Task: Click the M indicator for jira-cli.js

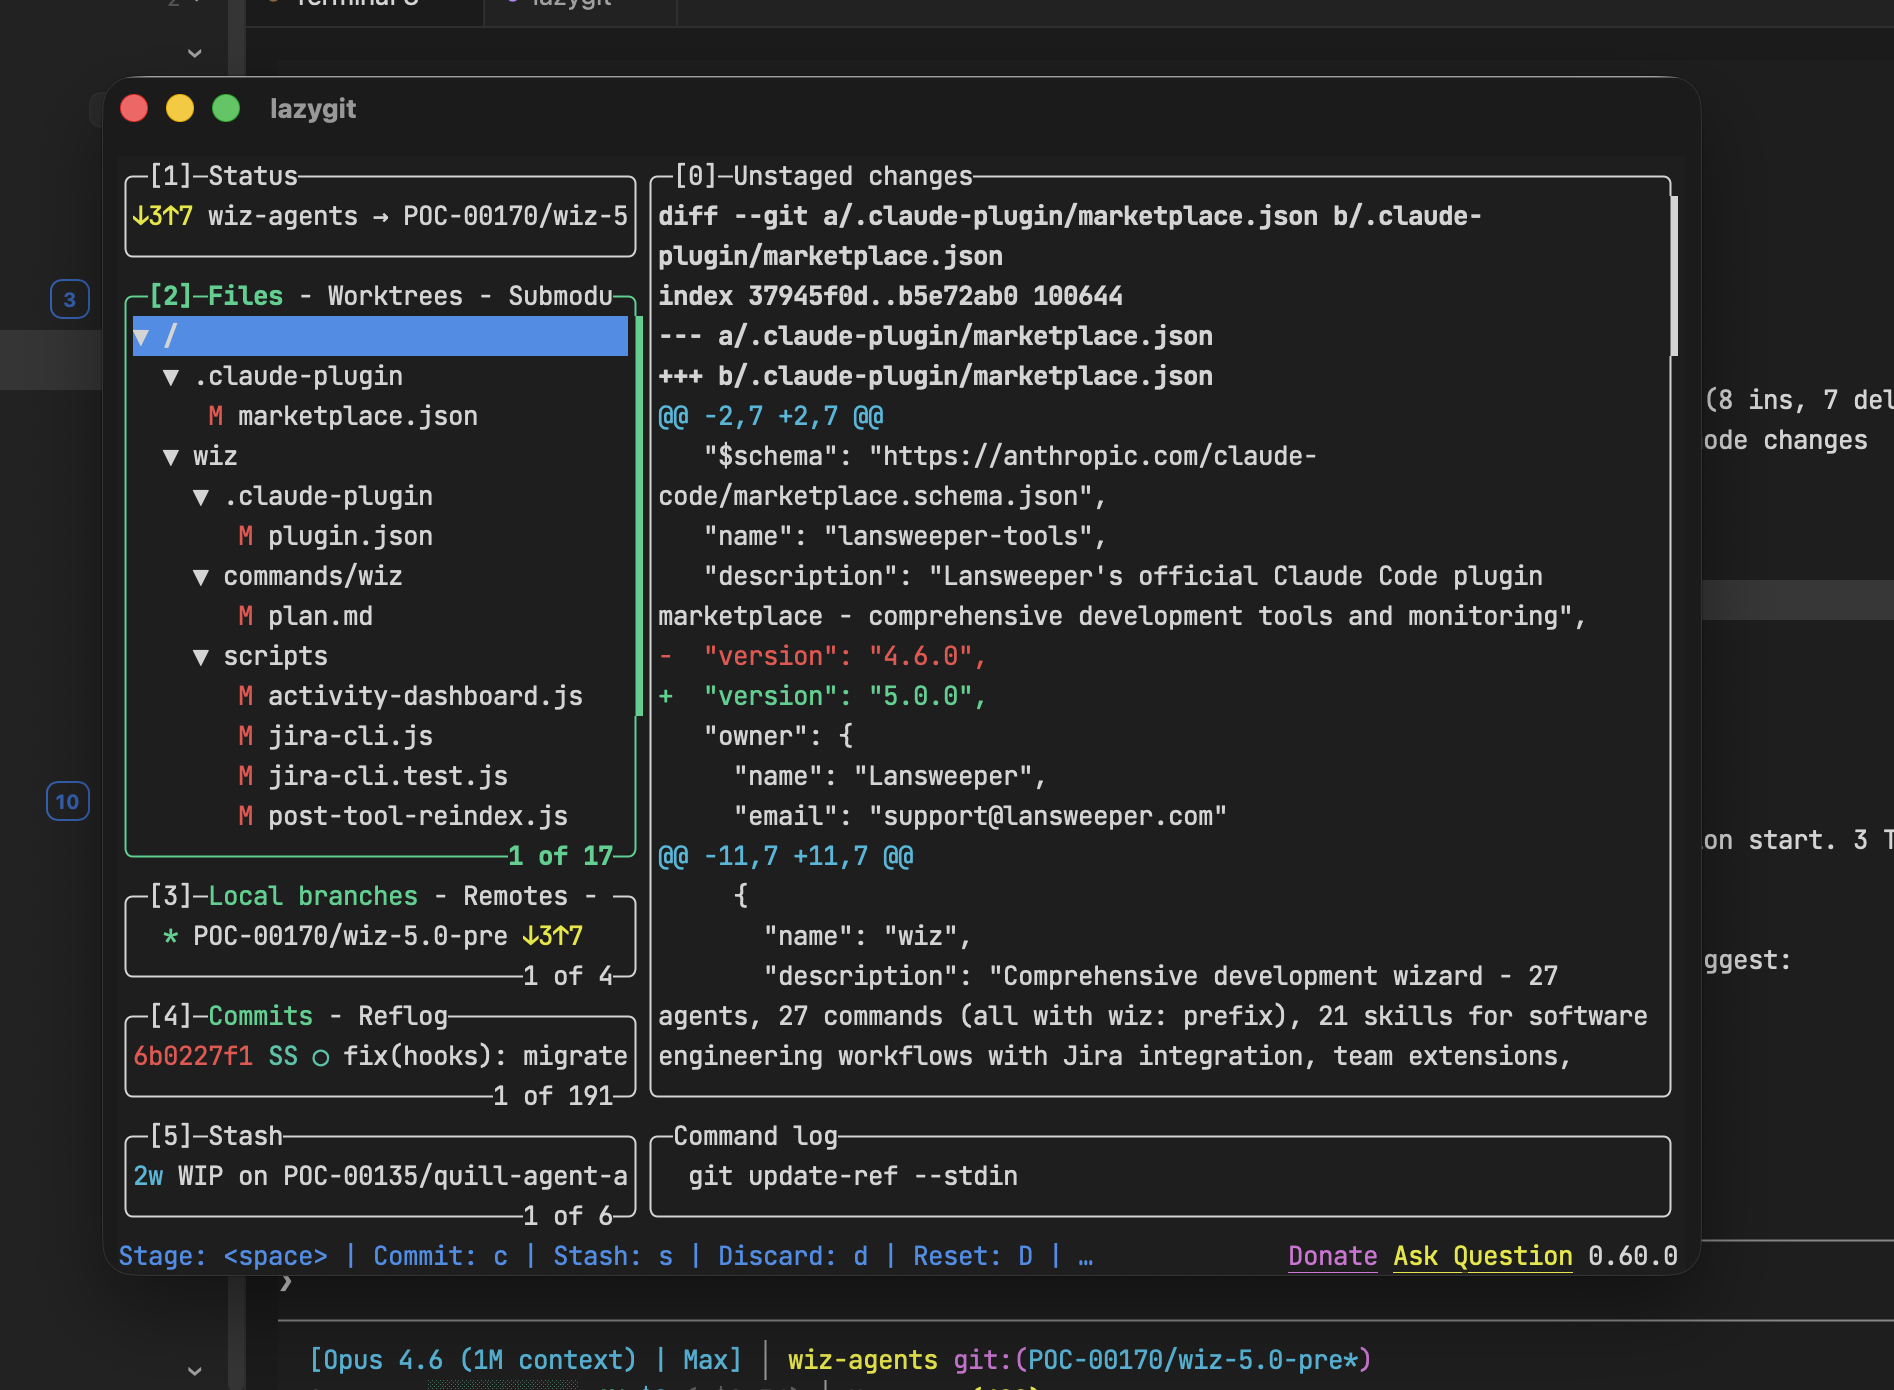Action: pyautogui.click(x=246, y=736)
